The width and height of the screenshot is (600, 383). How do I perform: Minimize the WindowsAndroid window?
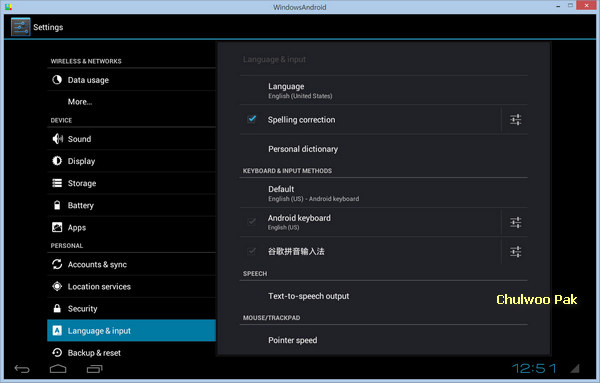click(558, 6)
